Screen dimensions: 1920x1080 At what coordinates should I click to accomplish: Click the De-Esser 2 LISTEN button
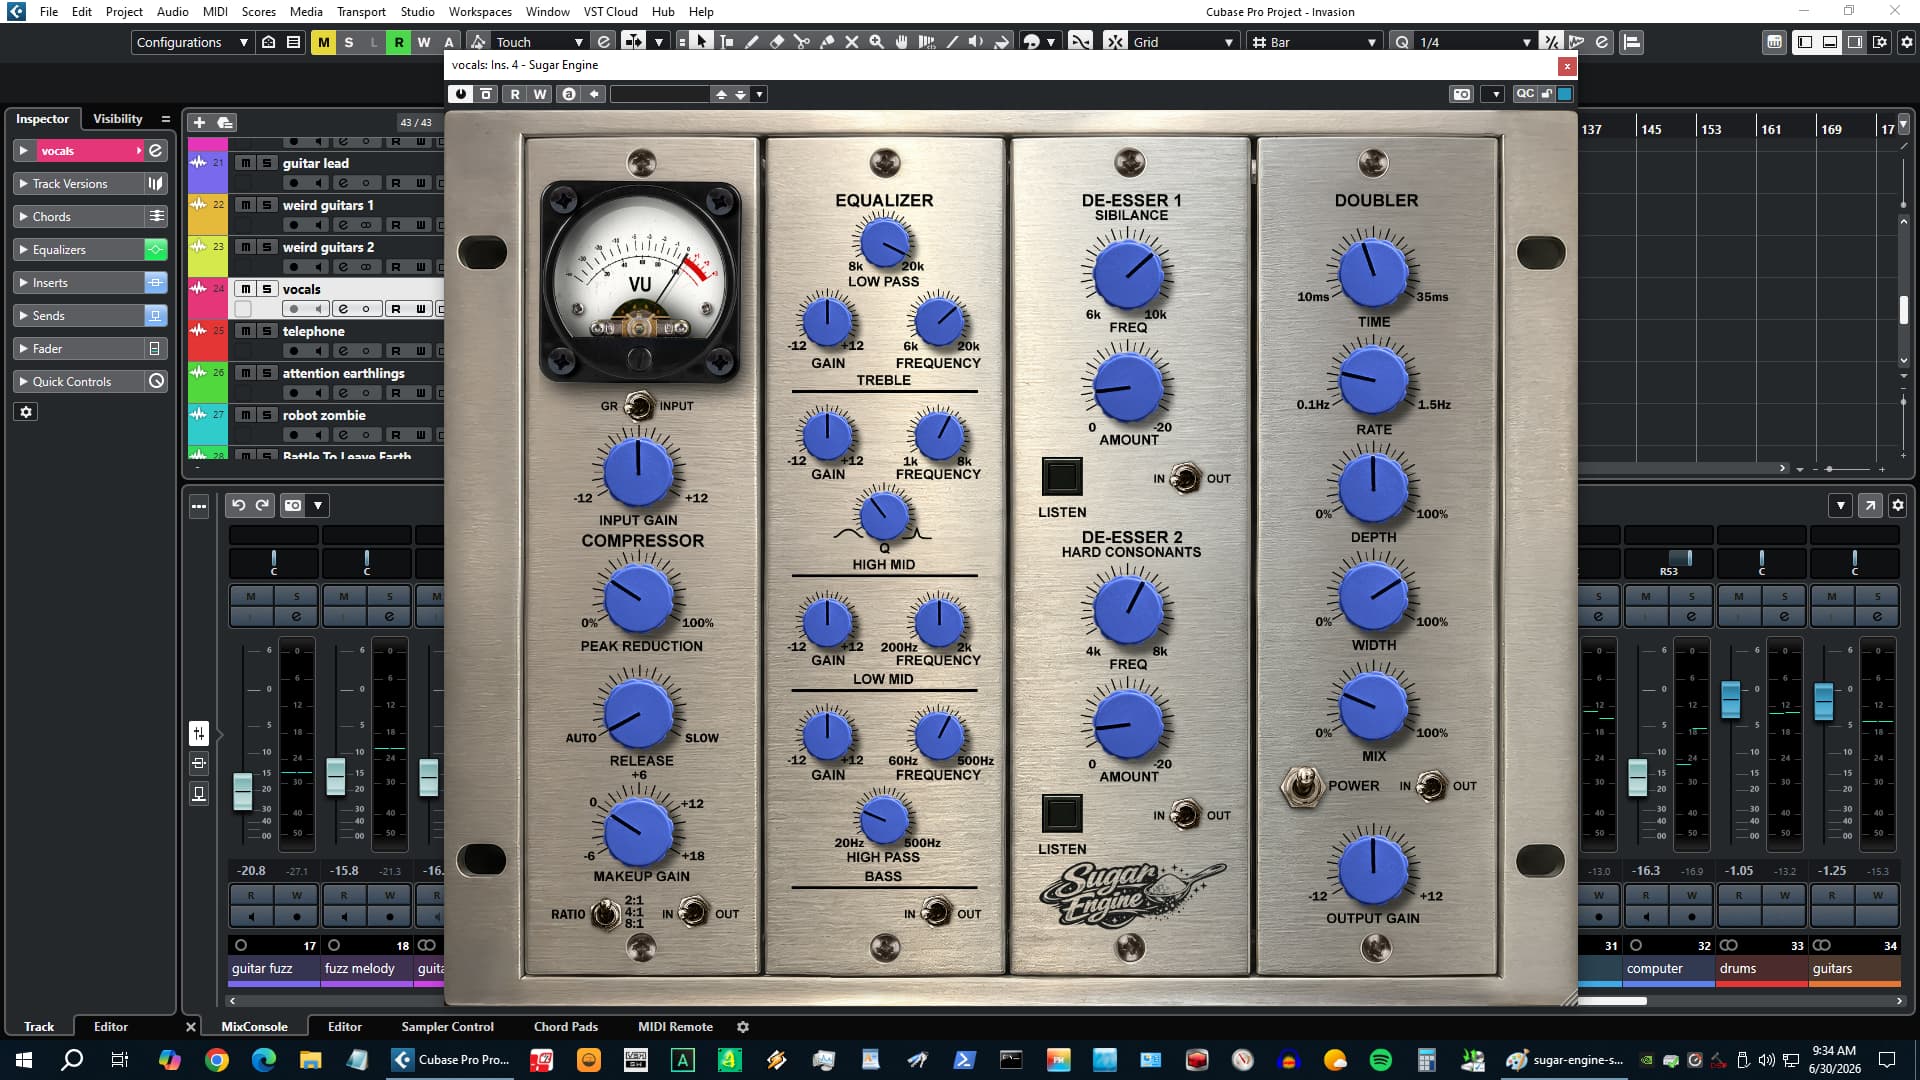pyautogui.click(x=1061, y=813)
